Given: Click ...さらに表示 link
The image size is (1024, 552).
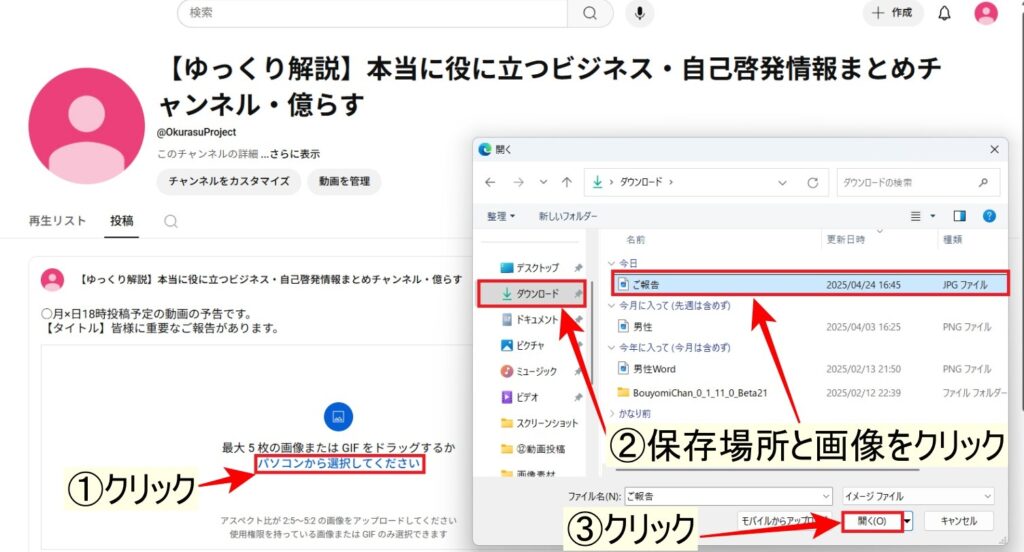Looking at the screenshot, I should [x=290, y=154].
